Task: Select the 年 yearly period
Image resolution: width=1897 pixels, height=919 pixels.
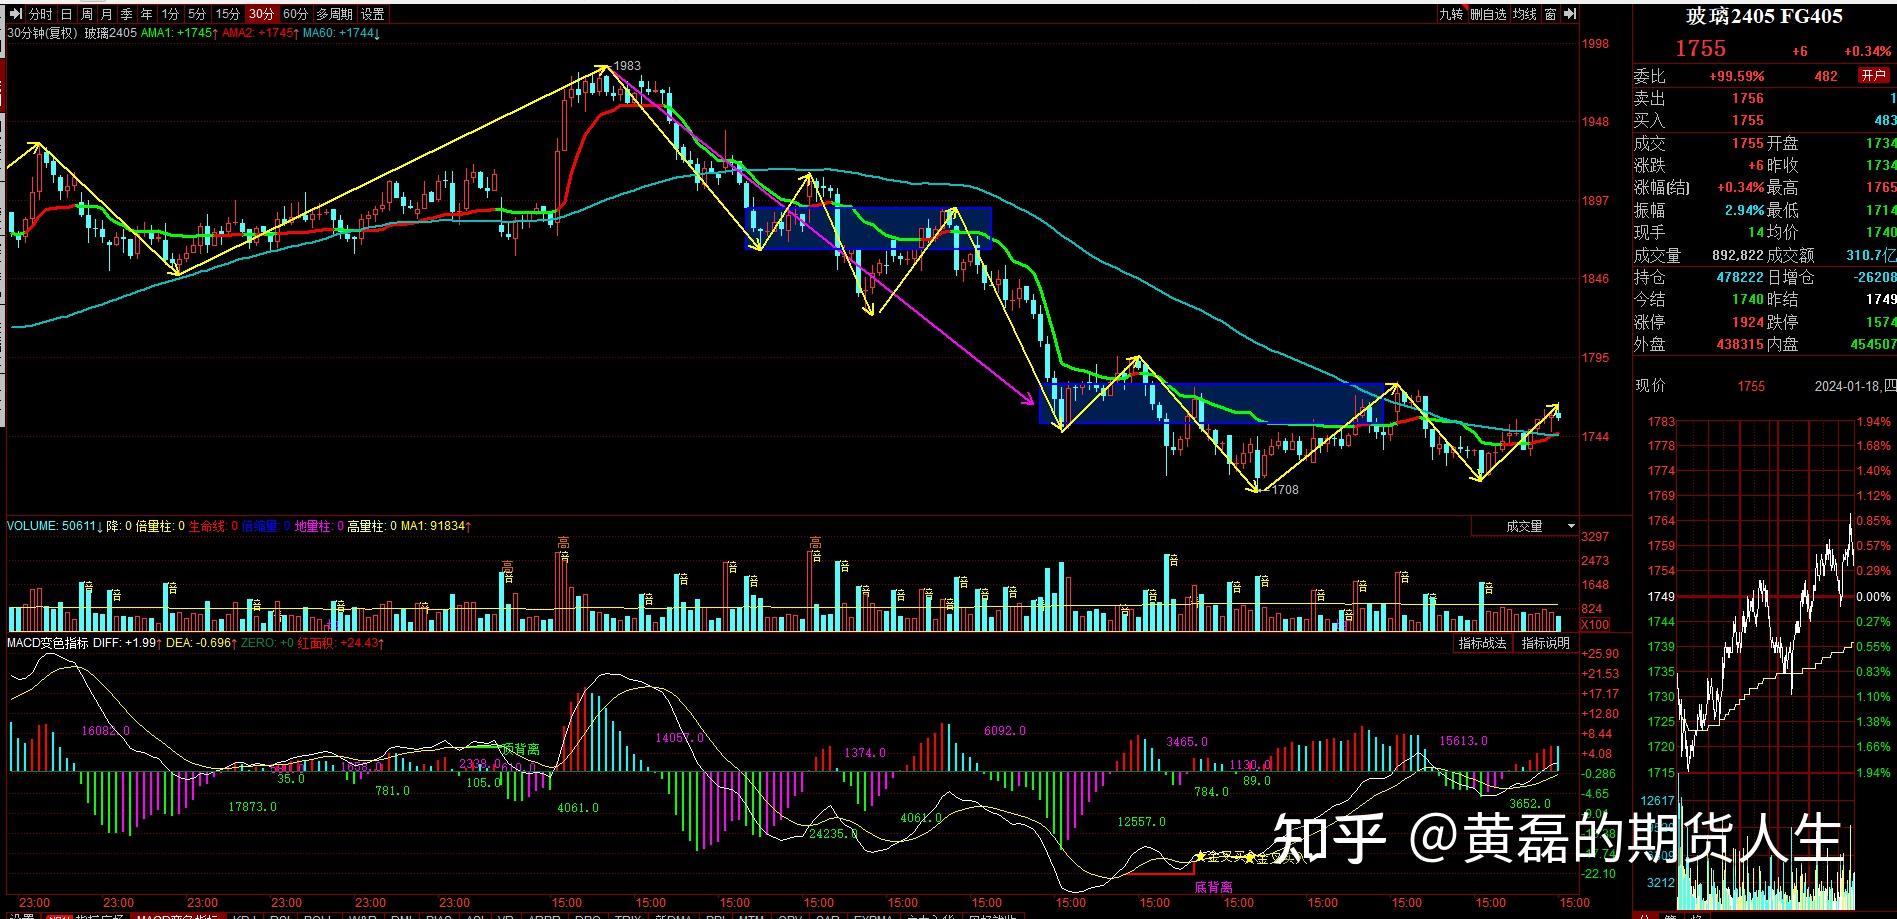Action: coord(147,14)
